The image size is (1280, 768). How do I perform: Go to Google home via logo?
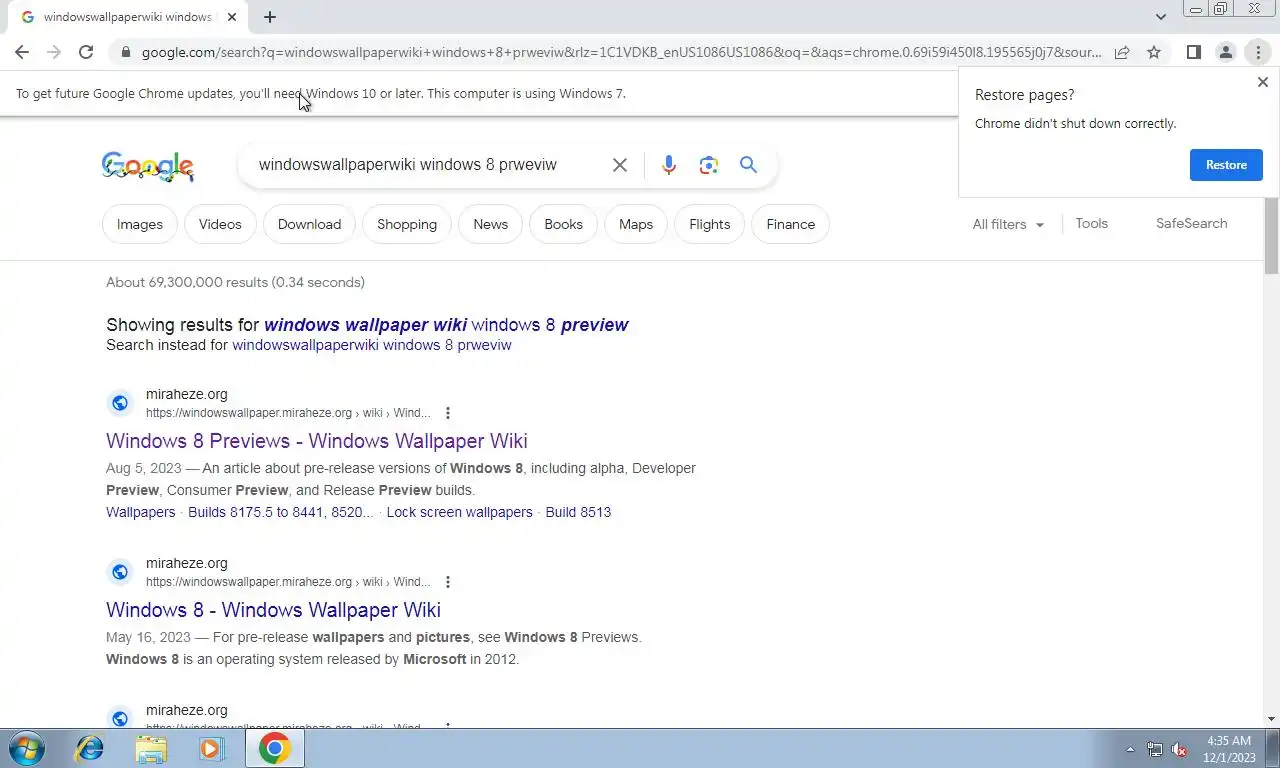[x=148, y=167]
